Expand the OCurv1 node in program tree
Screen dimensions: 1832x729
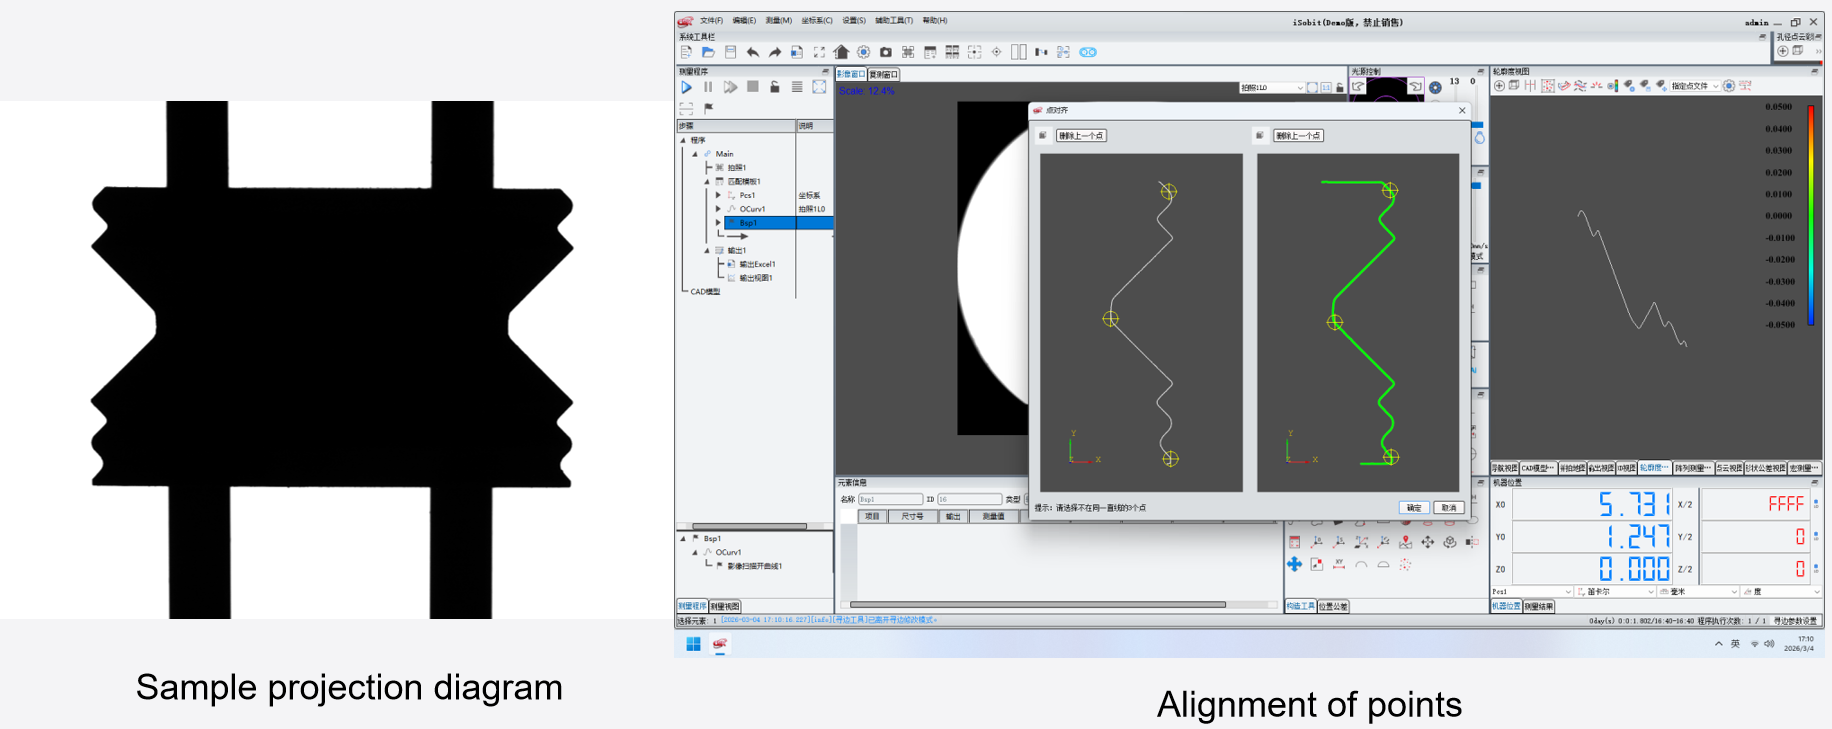[718, 209]
